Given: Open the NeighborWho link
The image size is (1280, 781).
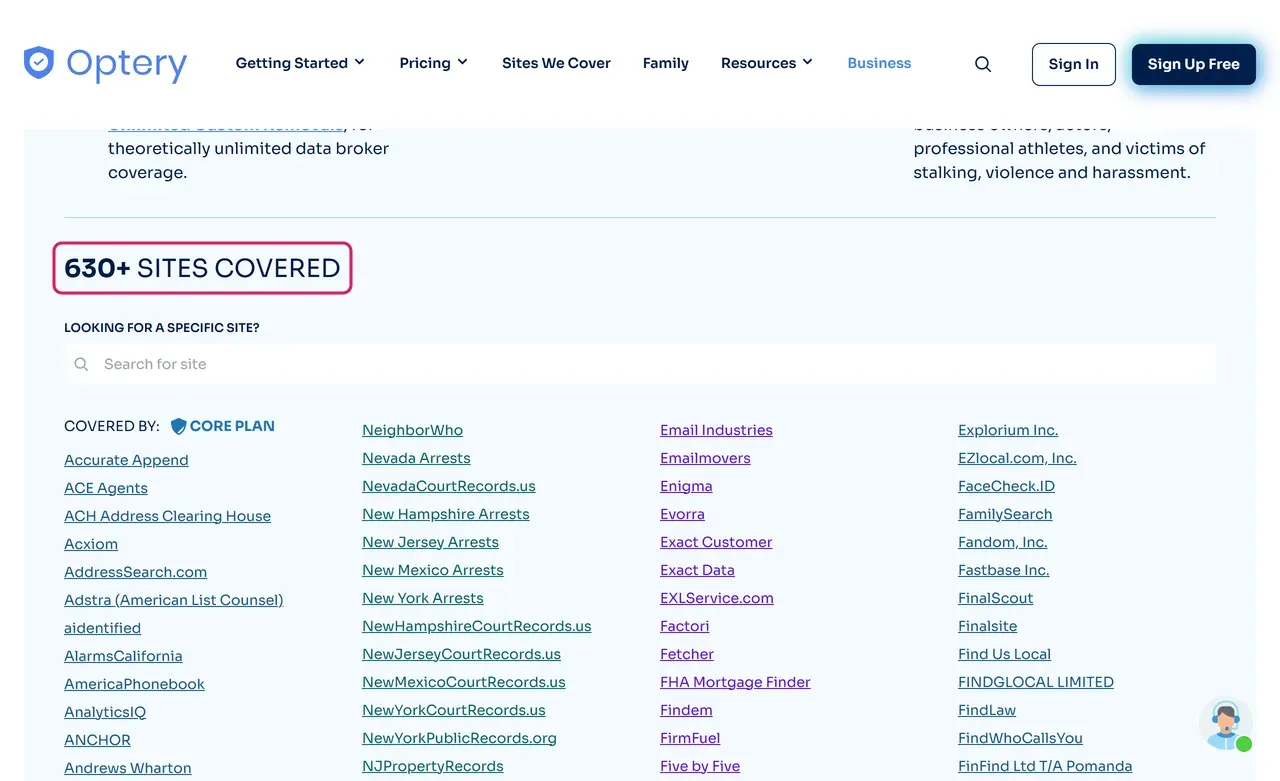Looking at the screenshot, I should coord(412,430).
